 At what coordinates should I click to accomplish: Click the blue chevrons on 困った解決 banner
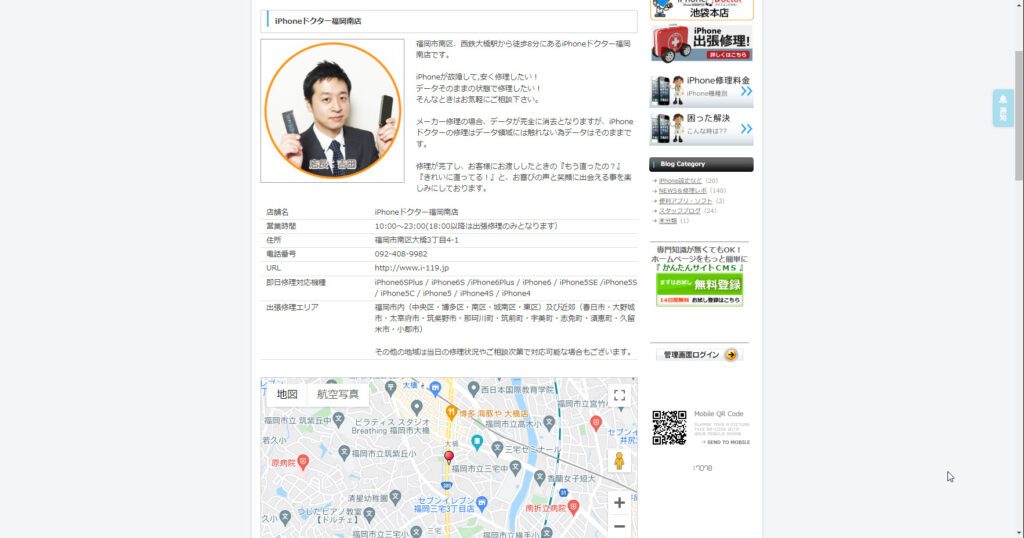pos(746,129)
